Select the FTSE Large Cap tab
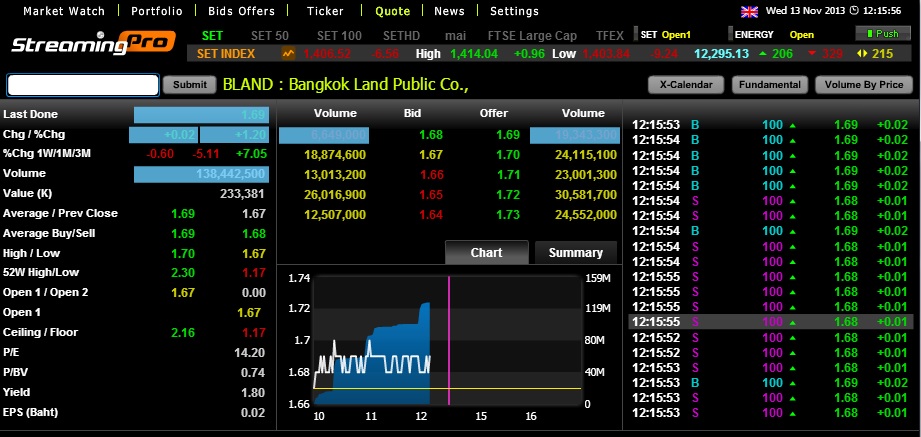The image size is (921, 437). point(532,36)
